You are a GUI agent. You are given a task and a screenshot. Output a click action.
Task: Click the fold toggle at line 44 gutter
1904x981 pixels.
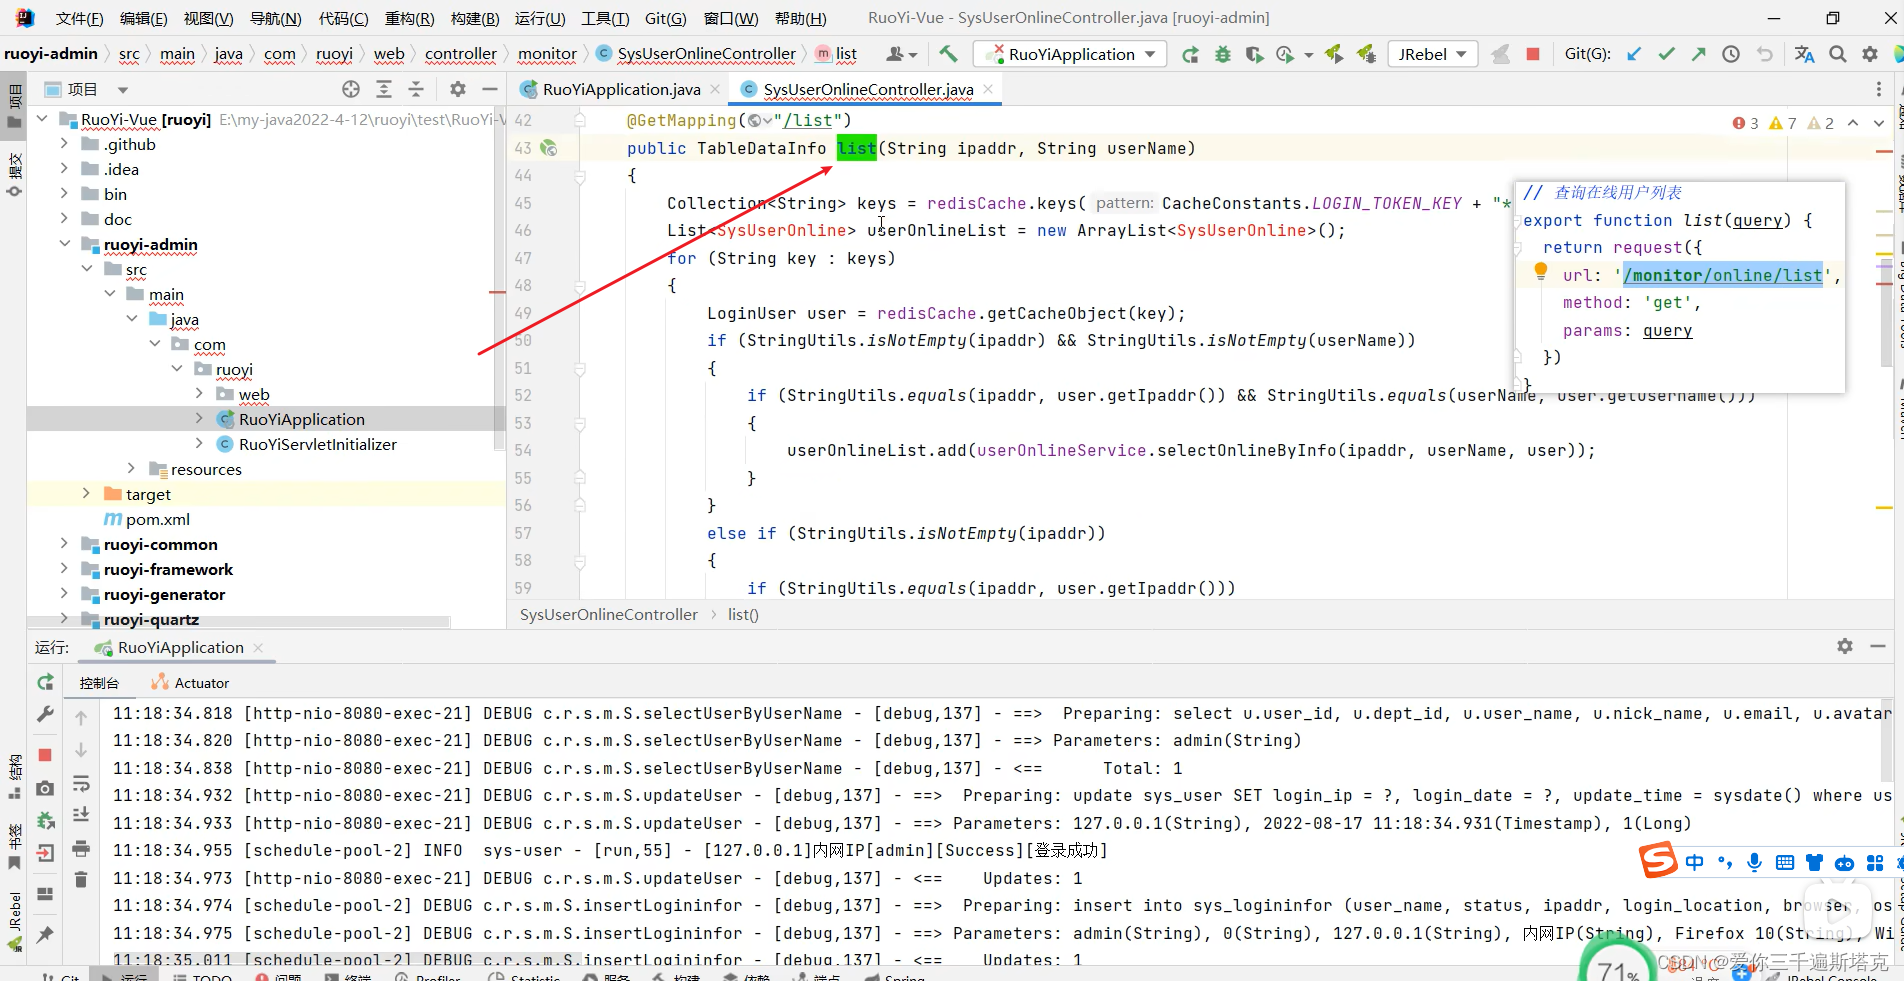pos(580,176)
